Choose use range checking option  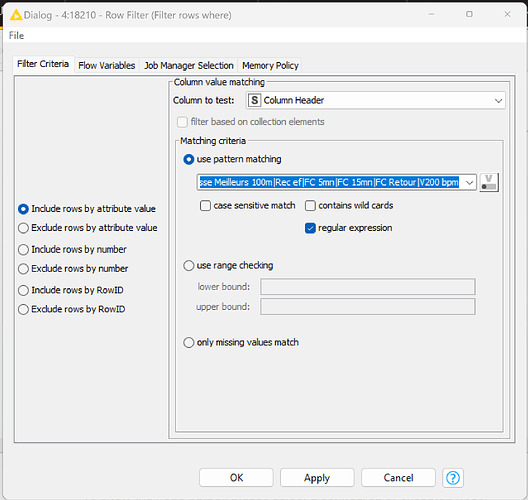[189, 265]
